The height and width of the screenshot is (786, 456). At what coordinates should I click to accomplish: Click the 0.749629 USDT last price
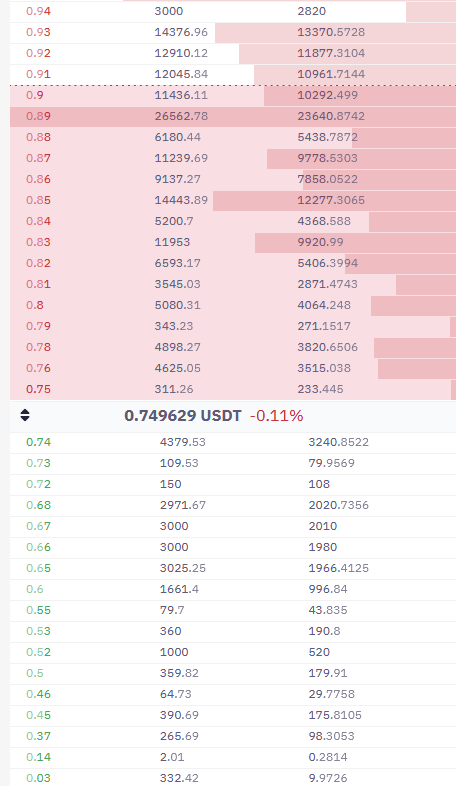click(182, 416)
